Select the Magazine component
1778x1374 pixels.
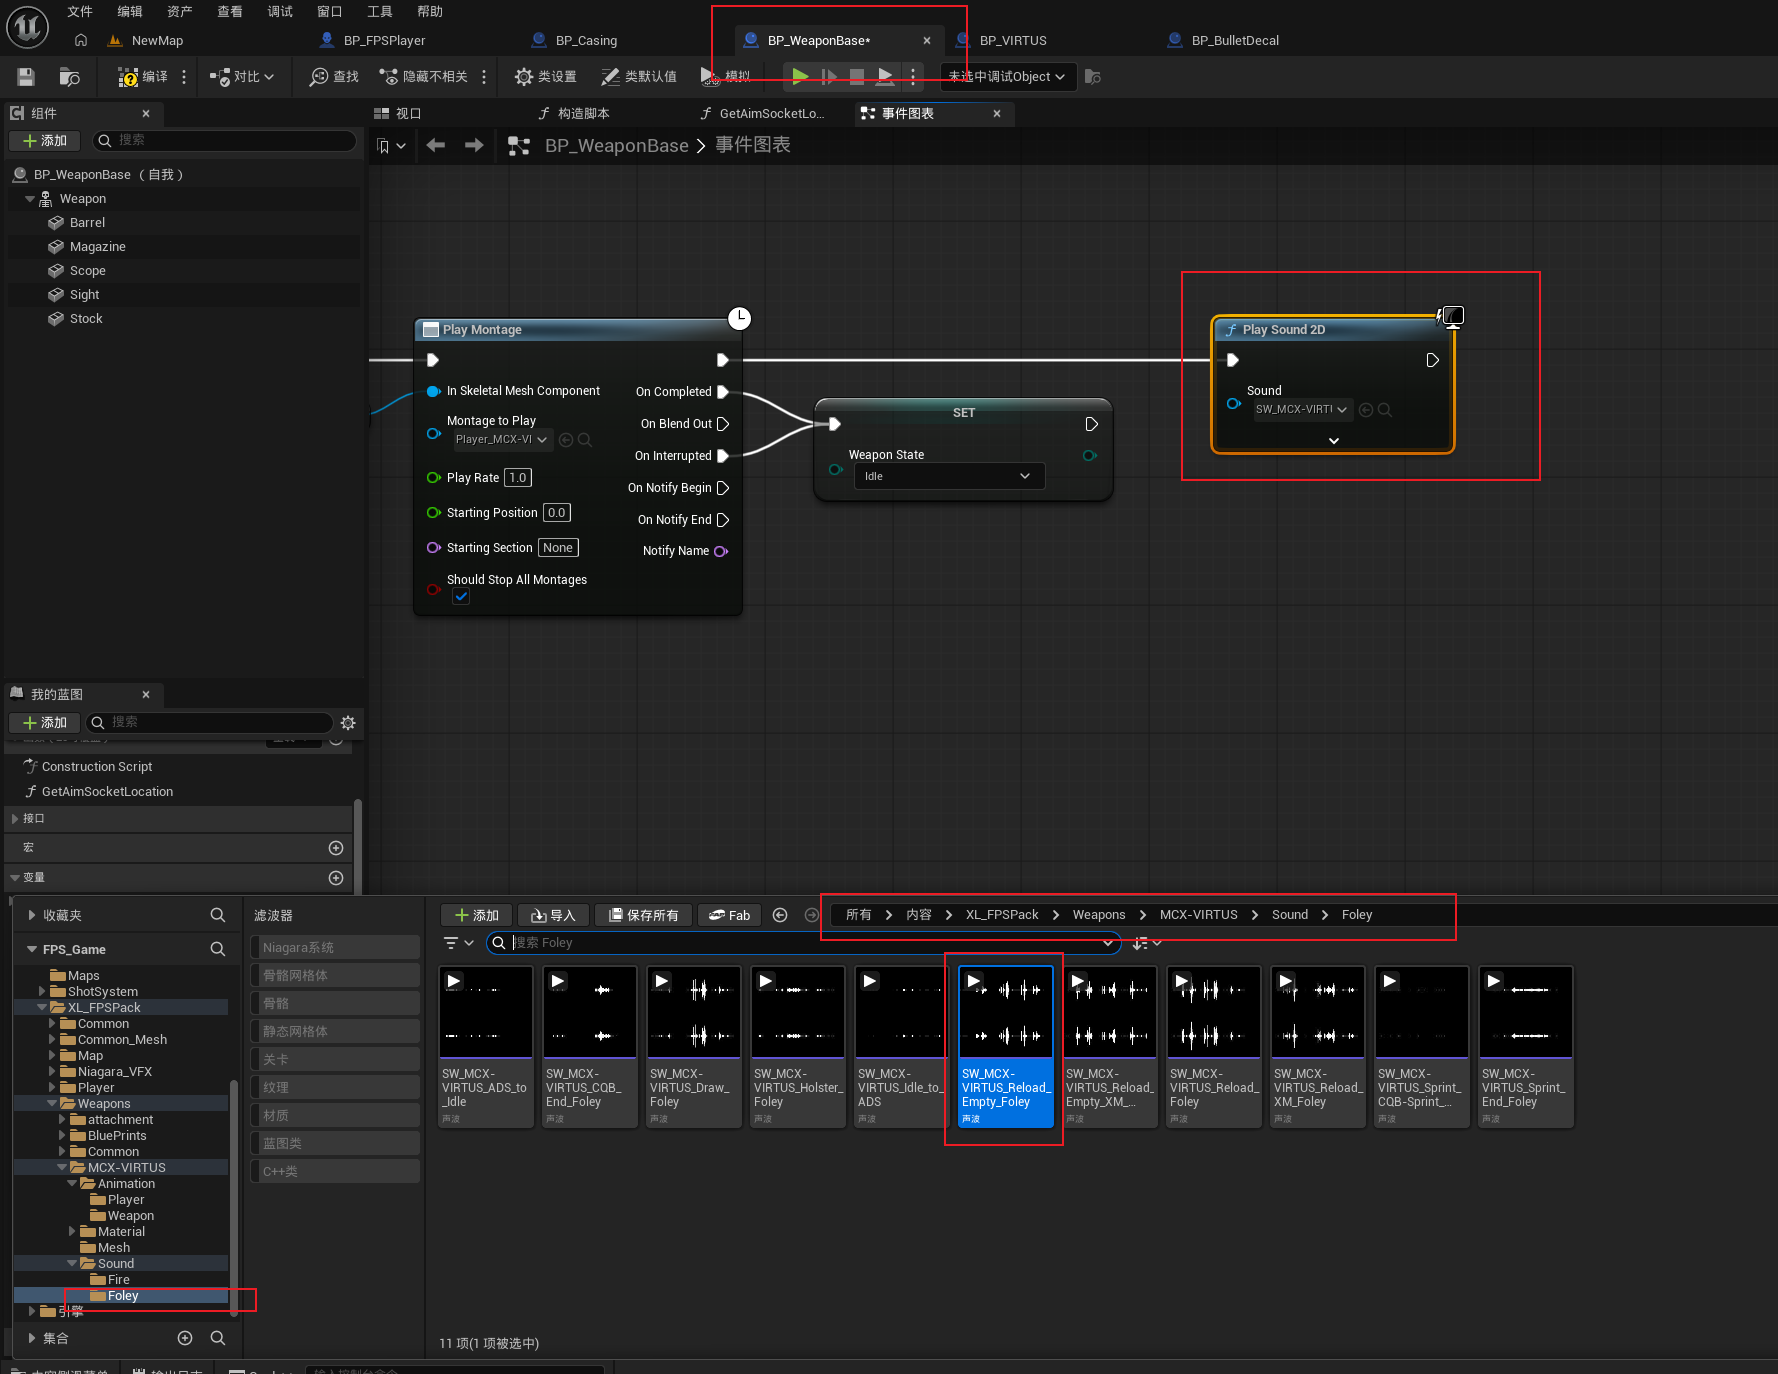click(x=97, y=247)
